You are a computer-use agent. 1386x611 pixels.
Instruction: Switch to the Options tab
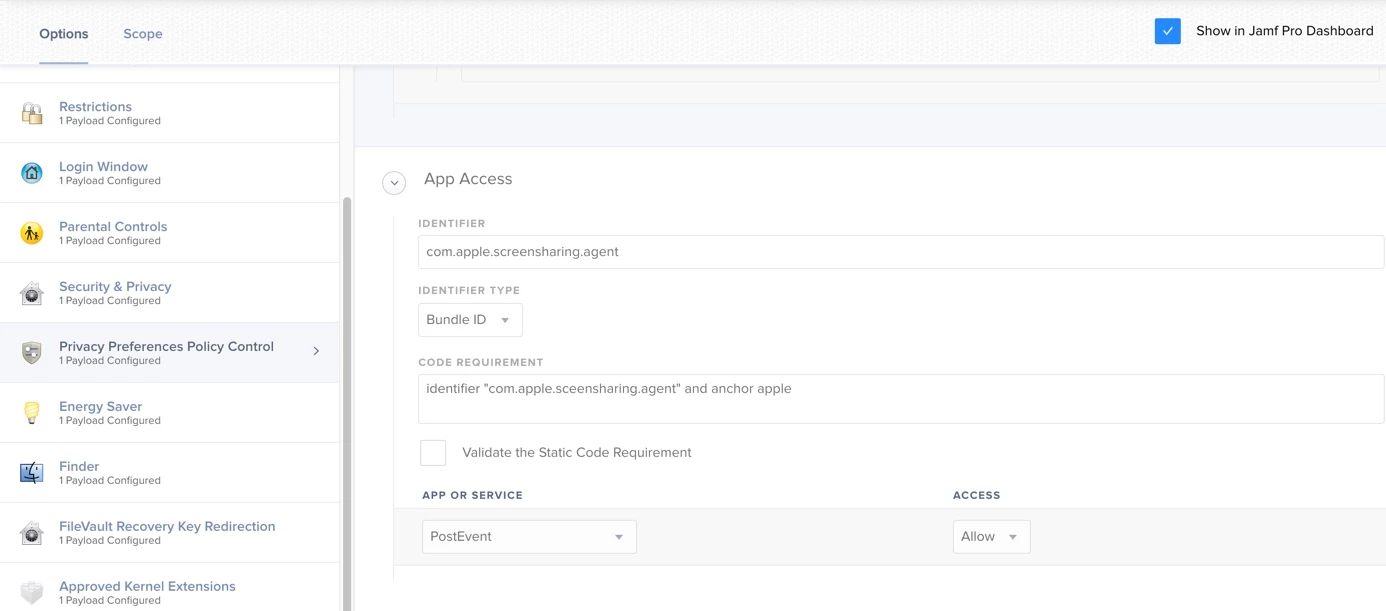tap(64, 34)
